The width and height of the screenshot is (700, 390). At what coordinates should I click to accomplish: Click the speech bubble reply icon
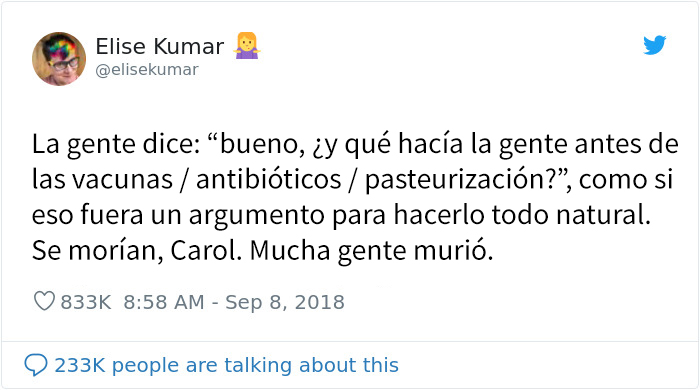click(36, 365)
